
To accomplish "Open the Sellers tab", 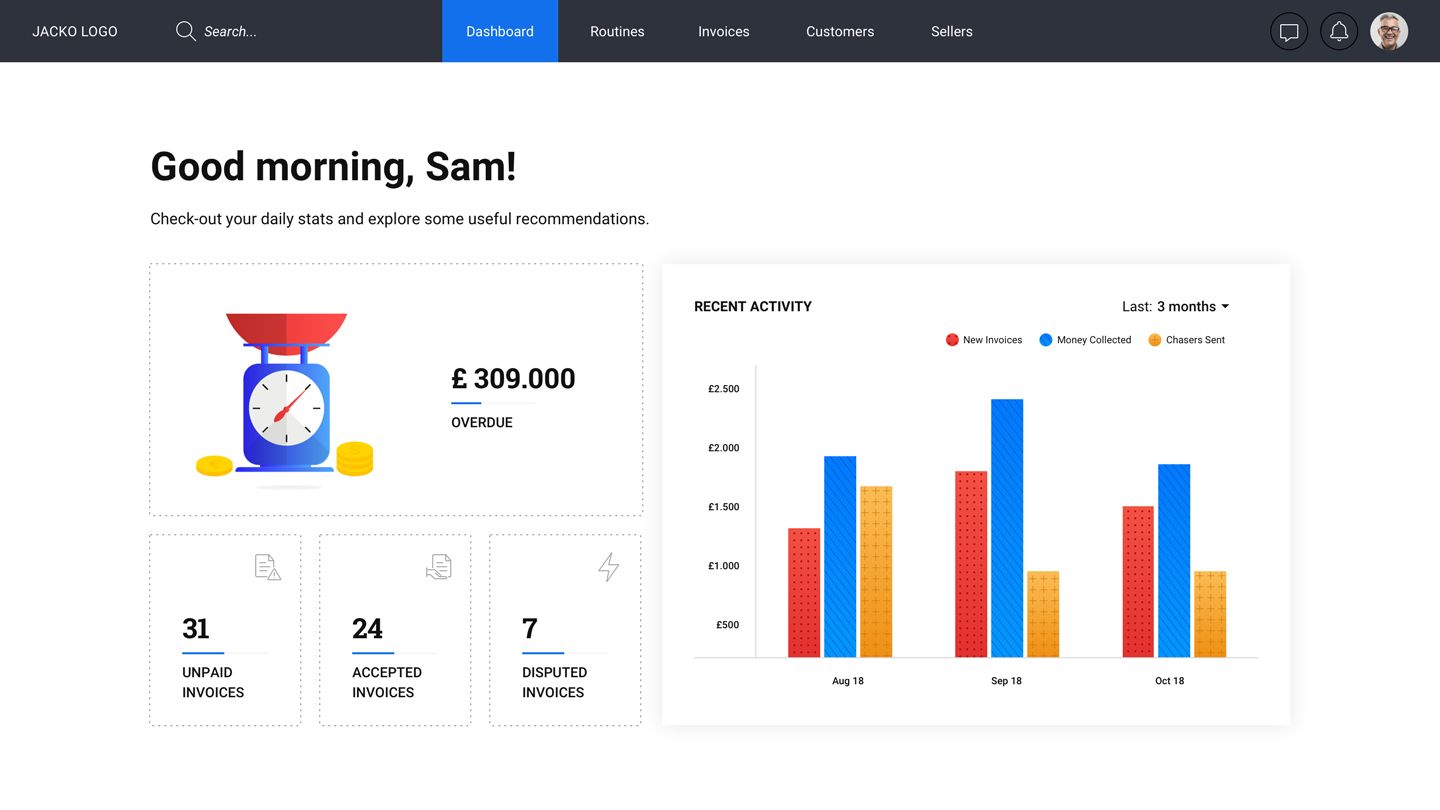I will coord(951,32).
